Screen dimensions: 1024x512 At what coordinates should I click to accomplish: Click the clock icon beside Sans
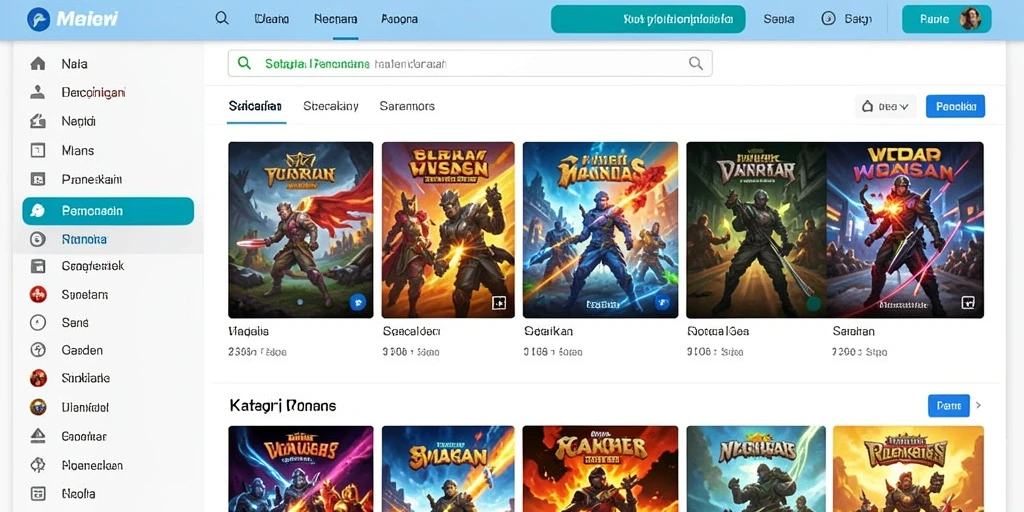38,322
